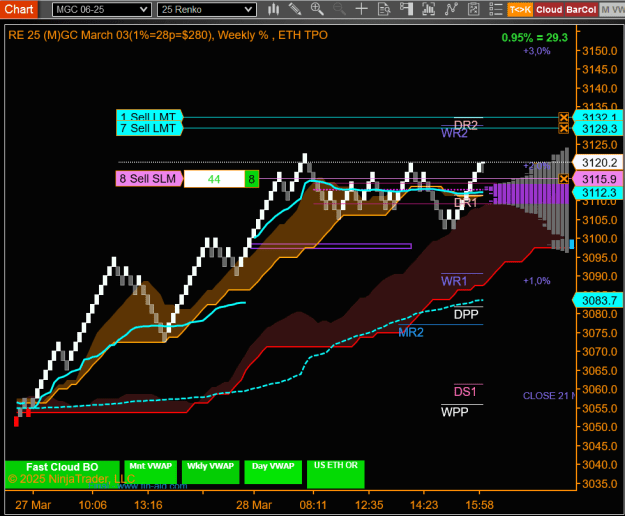Click the DR2 pivot level label

466,125
